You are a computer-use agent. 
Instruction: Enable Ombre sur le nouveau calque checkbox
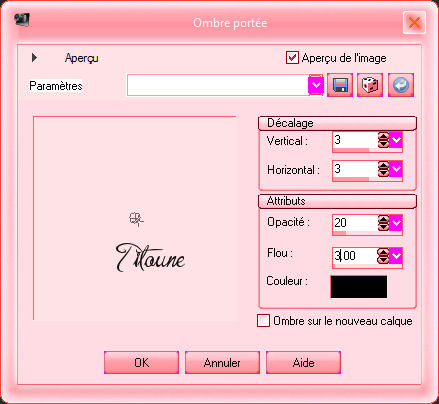[x=263, y=321]
